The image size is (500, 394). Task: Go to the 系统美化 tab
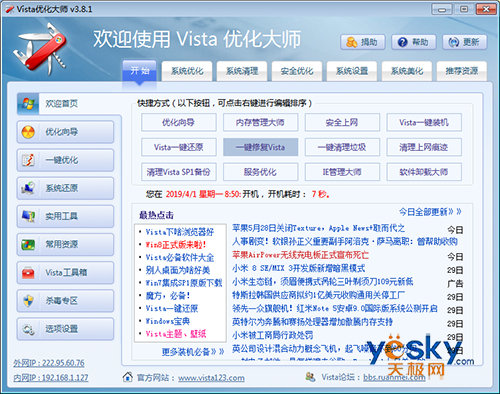(x=407, y=71)
